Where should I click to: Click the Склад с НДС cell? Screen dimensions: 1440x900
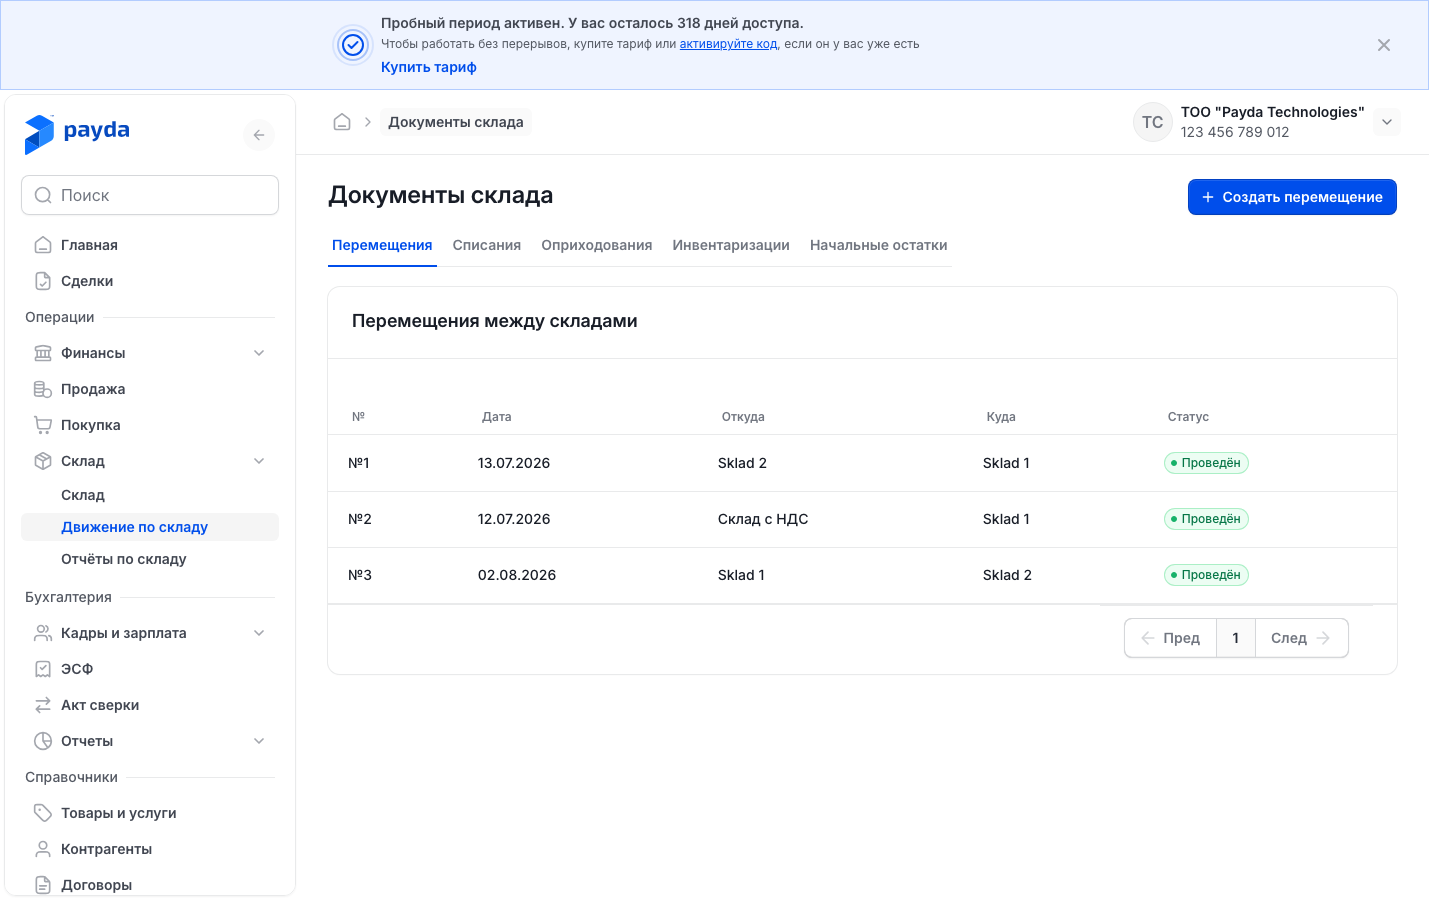point(763,519)
